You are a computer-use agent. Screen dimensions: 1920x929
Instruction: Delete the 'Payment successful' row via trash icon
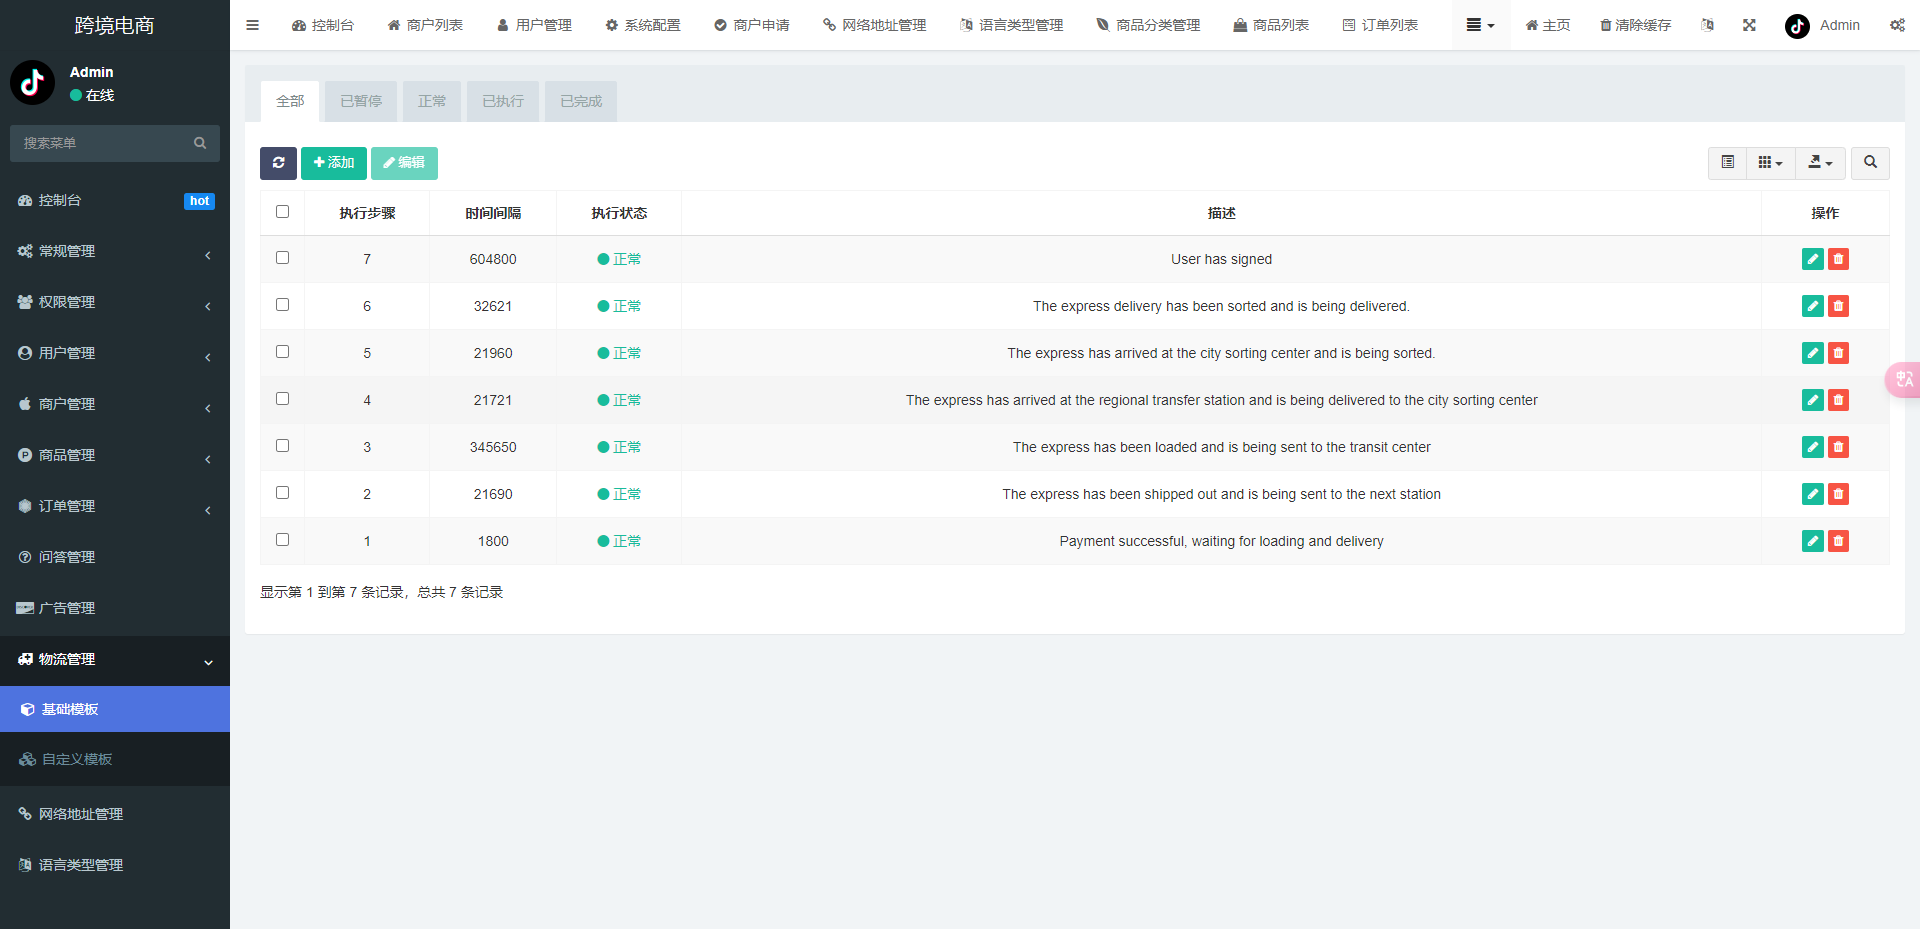(x=1838, y=541)
